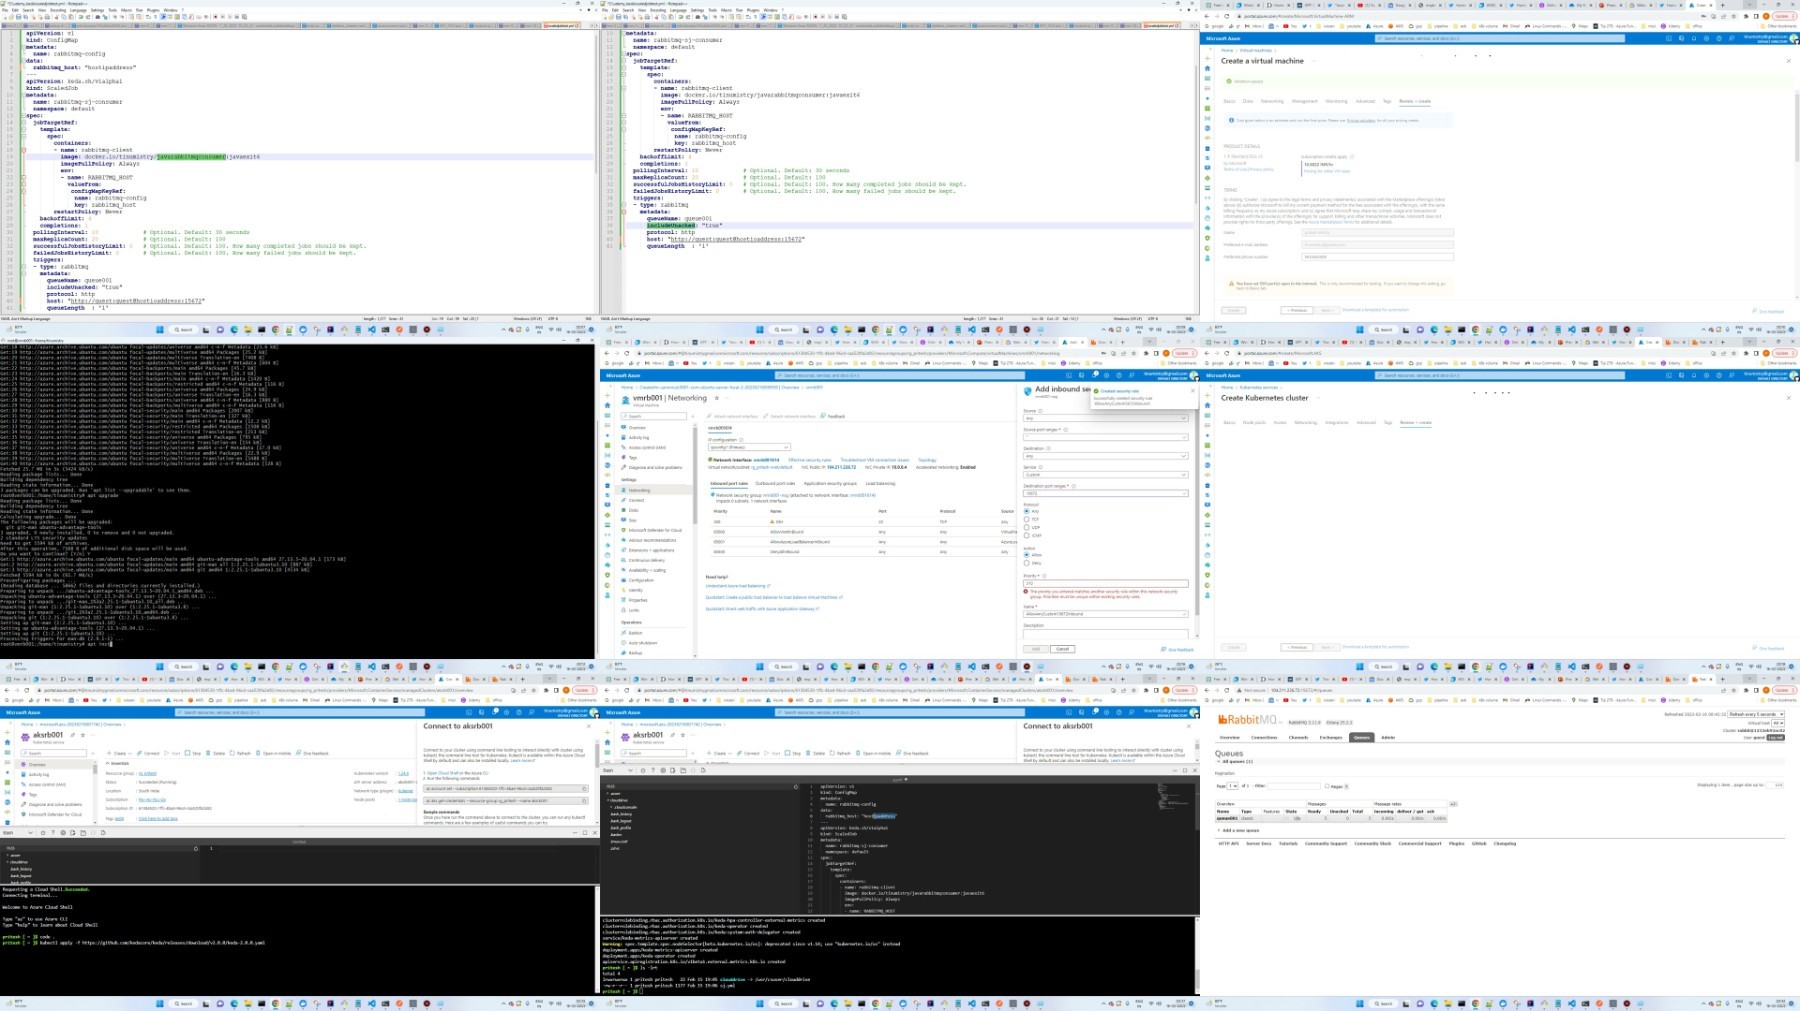Click the Networking item in vmrb001 sidebar
This screenshot has height=1011, width=1800.
(638, 490)
